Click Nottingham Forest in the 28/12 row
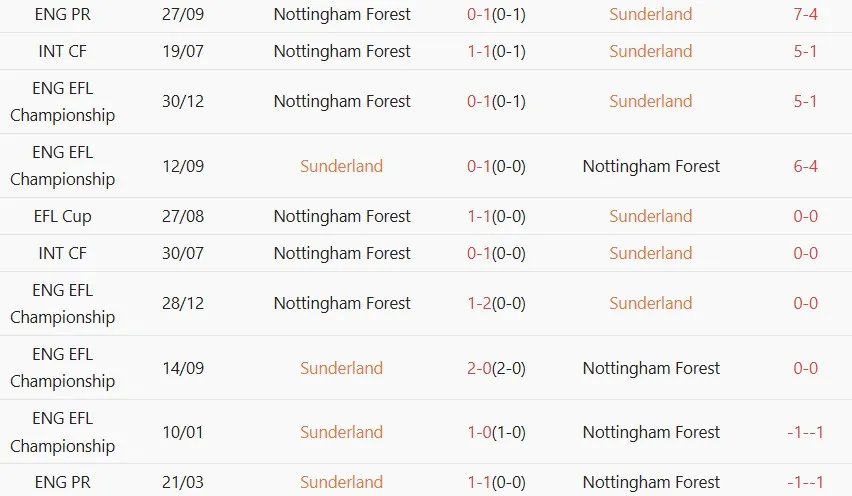Viewport: 852px width, 496px height. click(x=342, y=303)
